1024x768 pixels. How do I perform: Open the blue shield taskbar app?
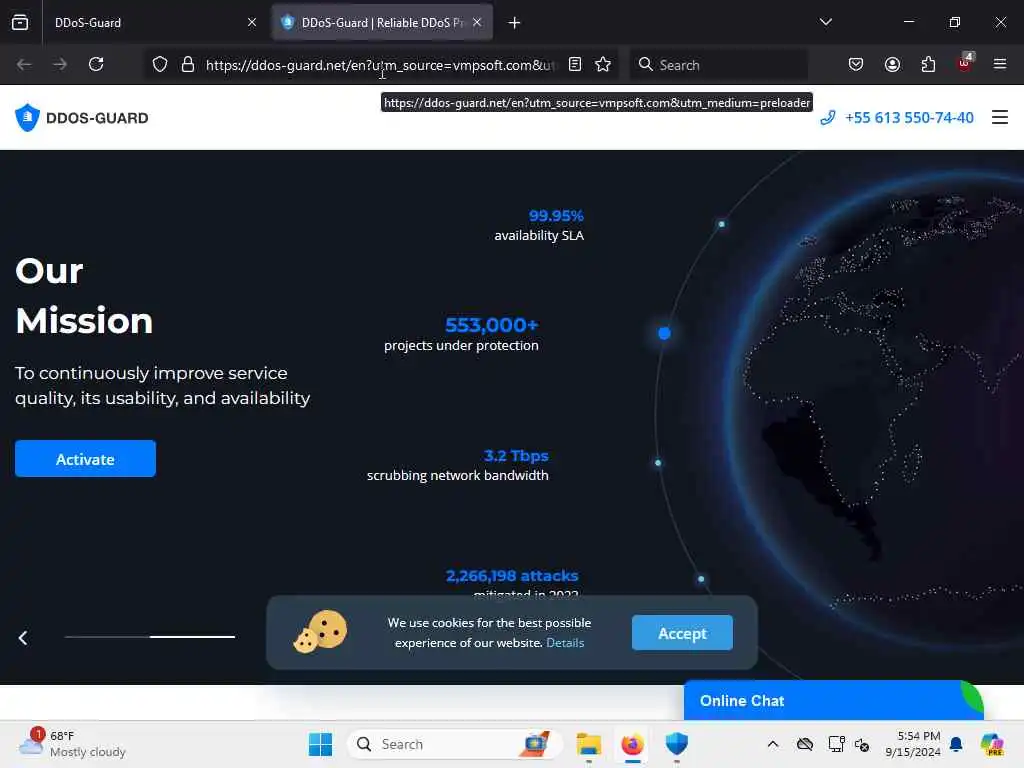coord(677,744)
